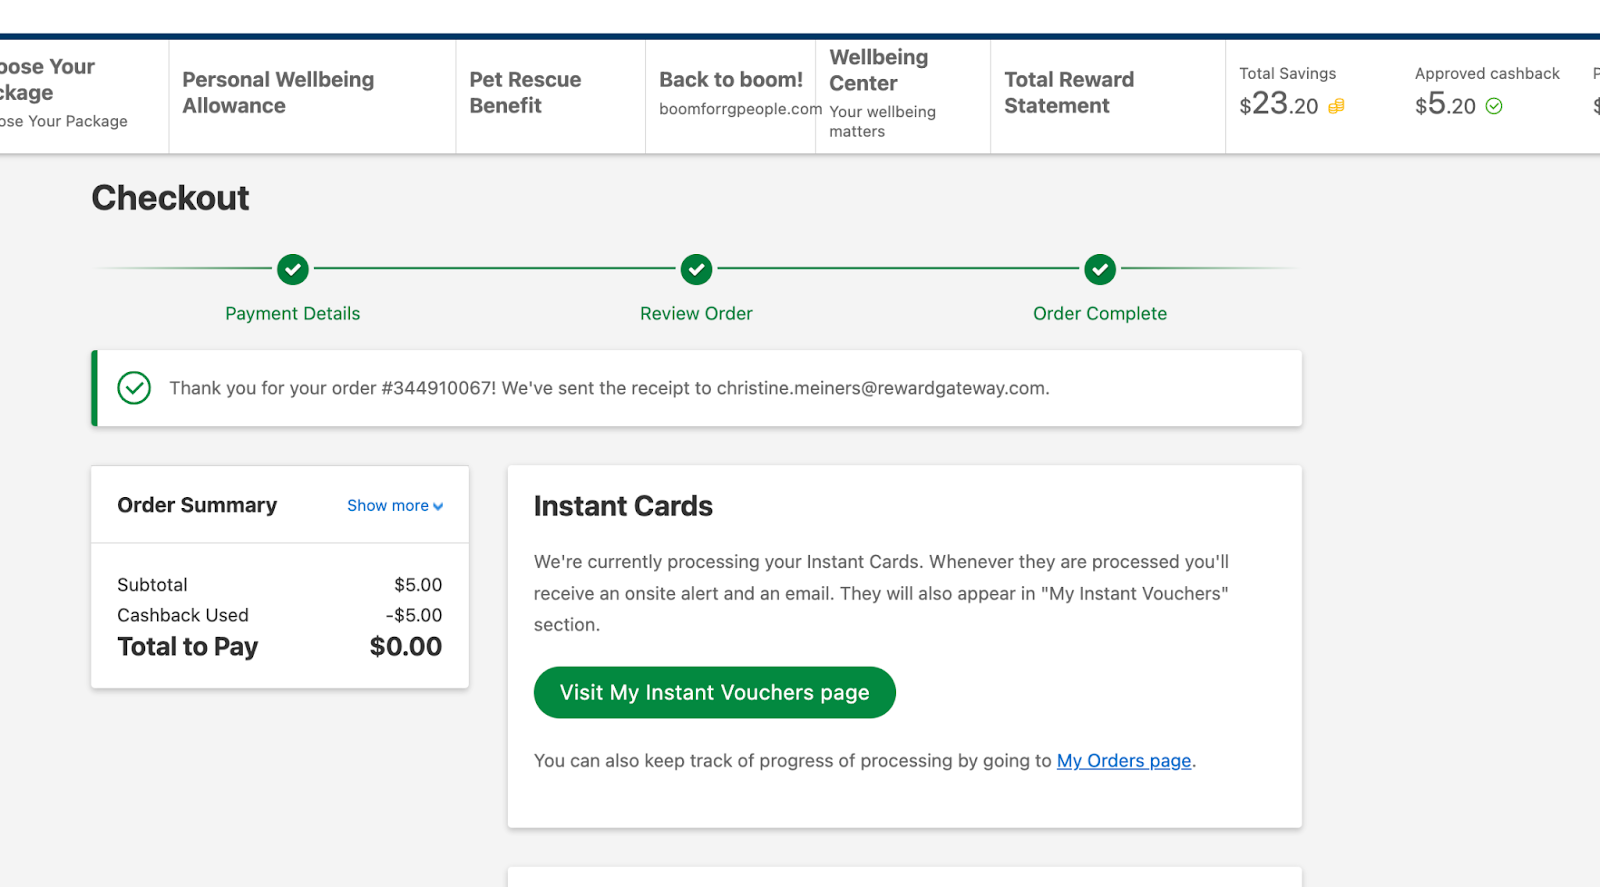Click the Approved cashback $5.20 amount
The width and height of the screenshot is (1600, 887).
1445,104
